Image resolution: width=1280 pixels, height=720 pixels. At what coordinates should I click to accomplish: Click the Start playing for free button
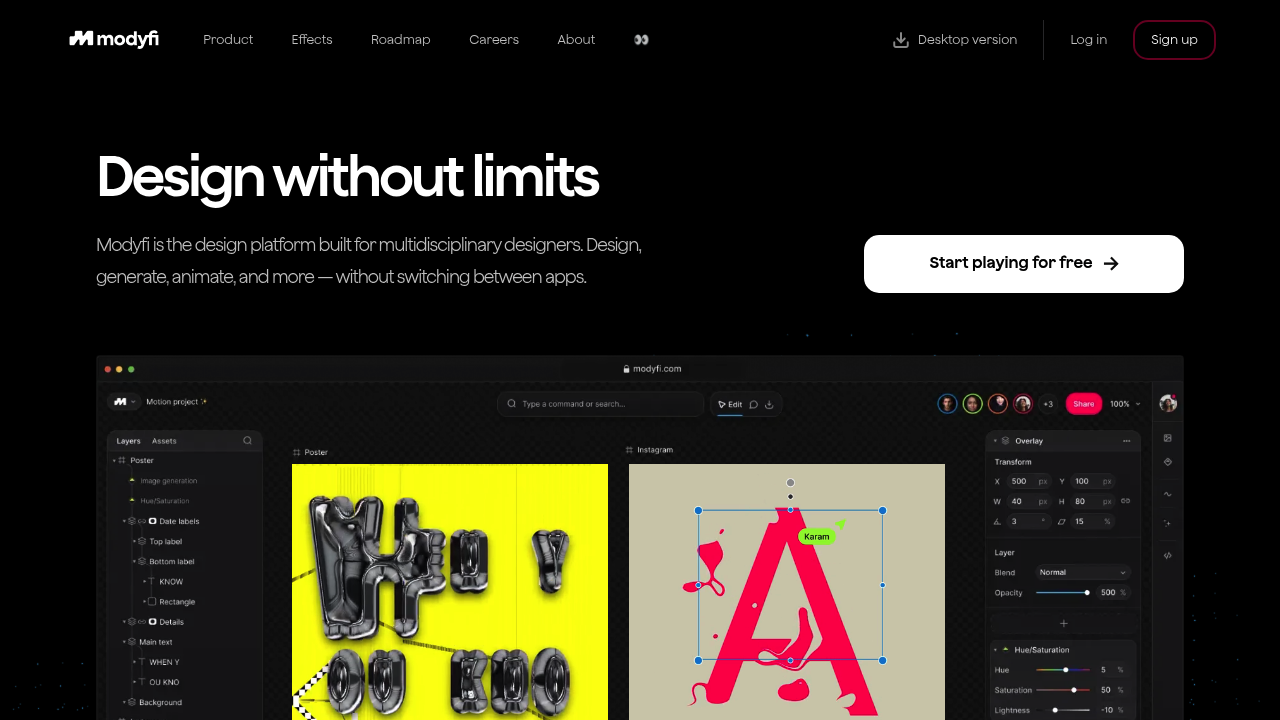[x=1024, y=264]
